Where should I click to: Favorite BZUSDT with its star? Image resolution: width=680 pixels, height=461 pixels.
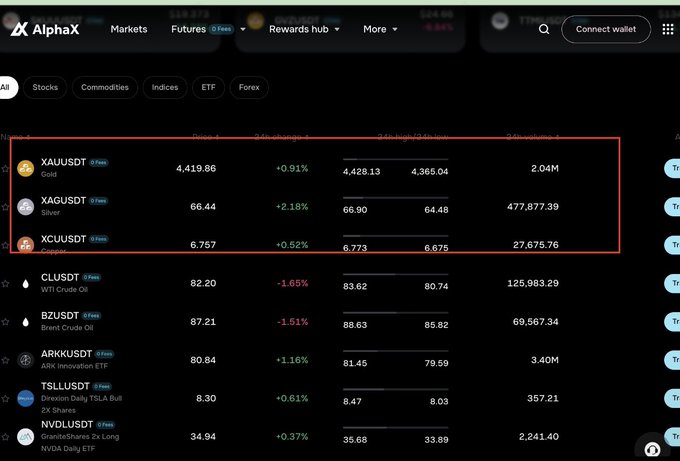tap(5, 322)
